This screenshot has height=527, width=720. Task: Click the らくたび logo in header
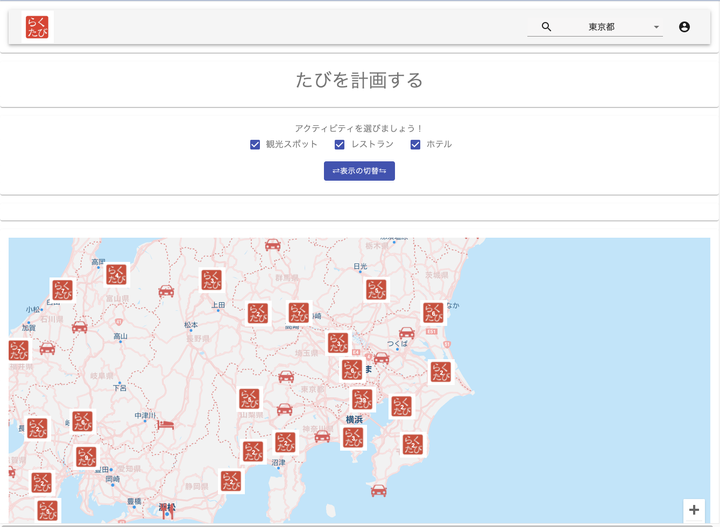38,27
